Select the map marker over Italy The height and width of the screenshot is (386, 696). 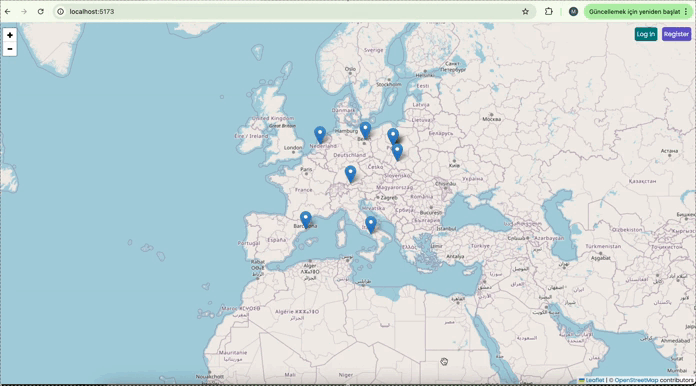pos(371,225)
